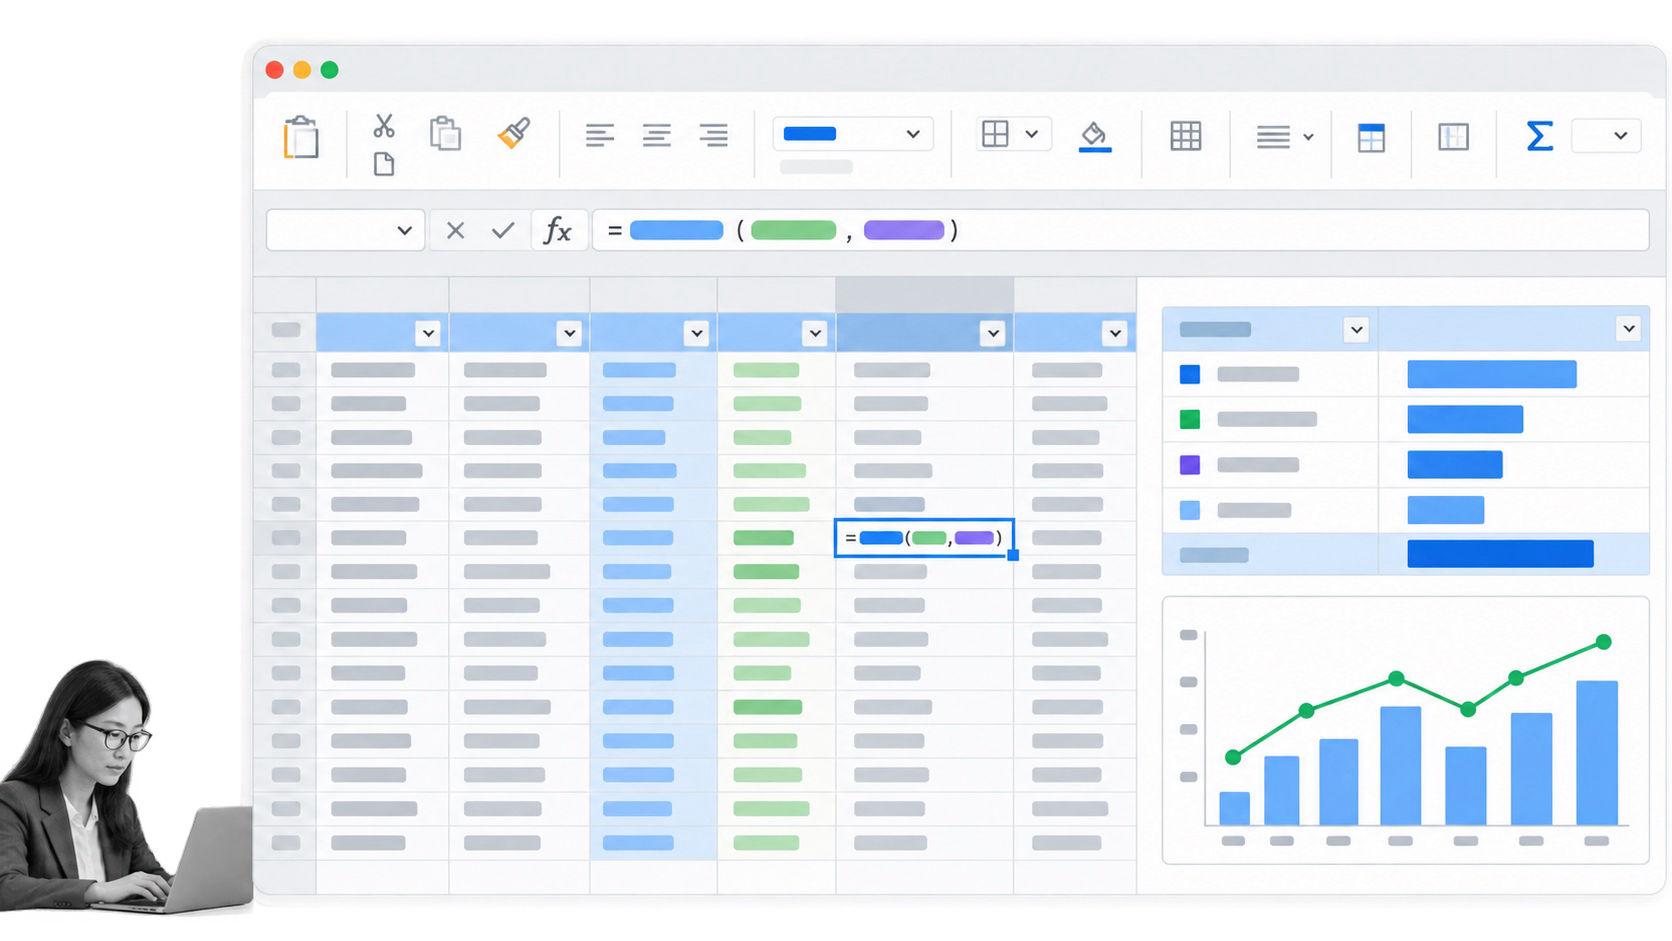Click the freeze panes icon
Image resolution: width=1672 pixels, height=941 pixels.
coord(1453,136)
